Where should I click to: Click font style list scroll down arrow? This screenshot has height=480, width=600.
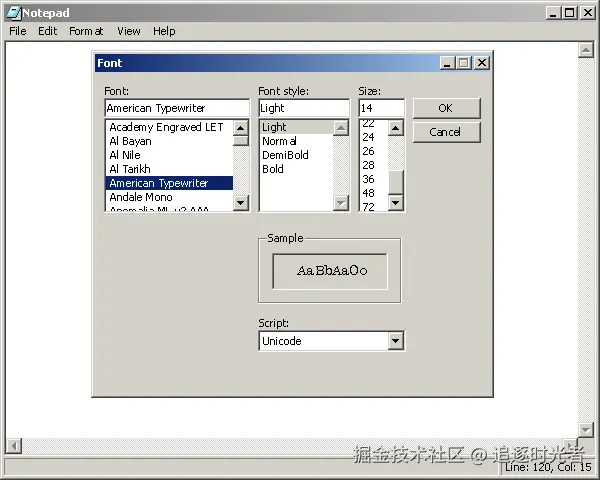341,202
